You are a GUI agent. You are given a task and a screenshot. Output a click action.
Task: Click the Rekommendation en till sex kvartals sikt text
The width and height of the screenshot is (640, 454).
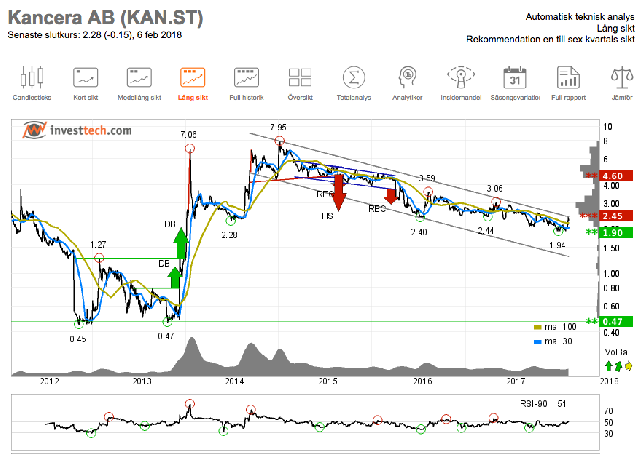(x=551, y=39)
